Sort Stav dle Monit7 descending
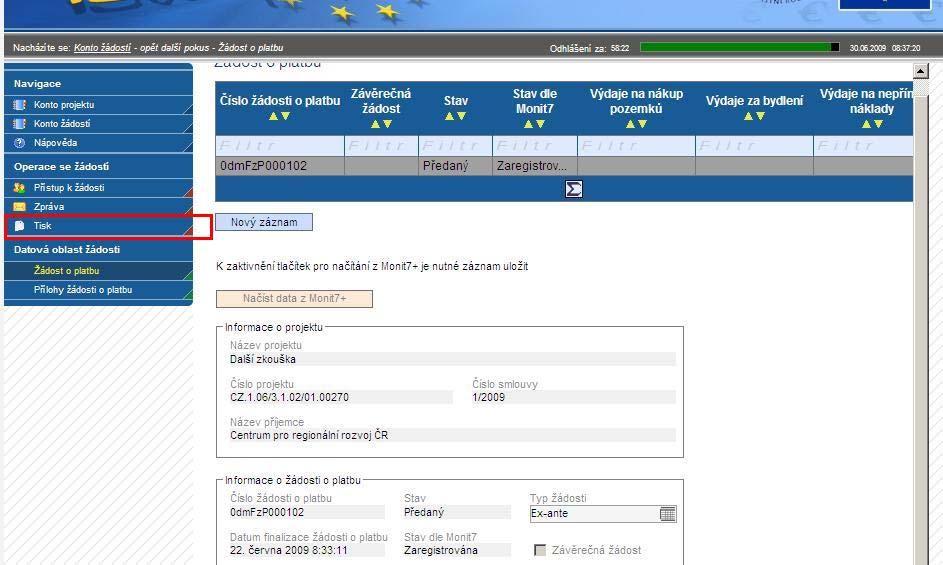 pos(541,124)
